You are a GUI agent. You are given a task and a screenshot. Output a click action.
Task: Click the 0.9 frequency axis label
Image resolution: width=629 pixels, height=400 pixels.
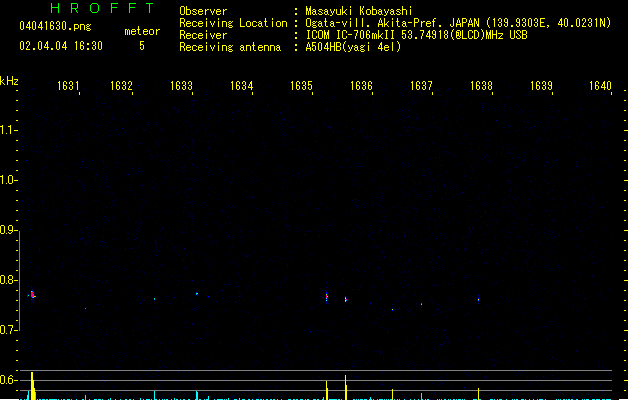click(x=7, y=230)
